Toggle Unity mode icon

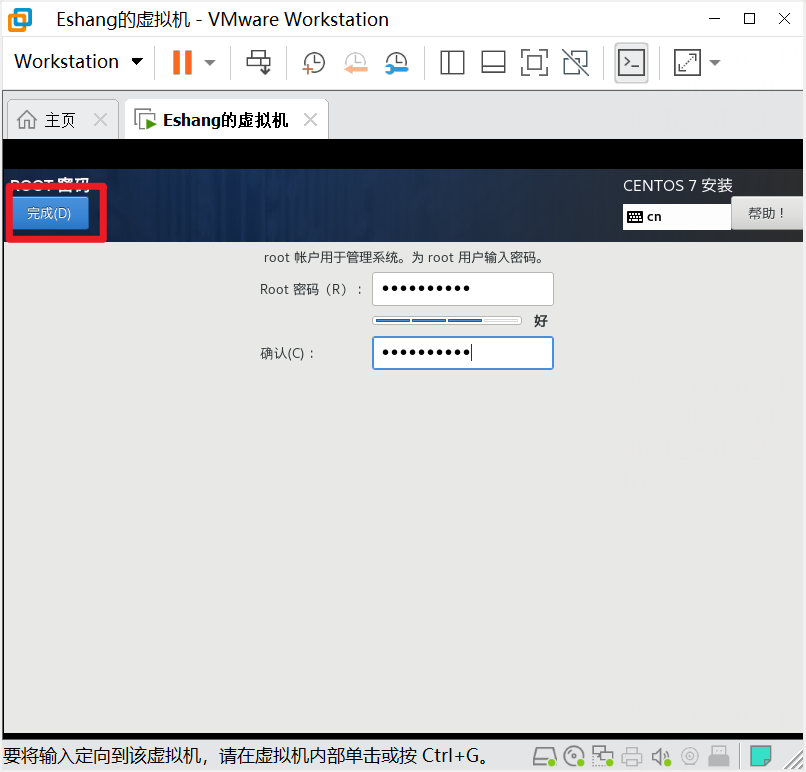click(x=575, y=63)
